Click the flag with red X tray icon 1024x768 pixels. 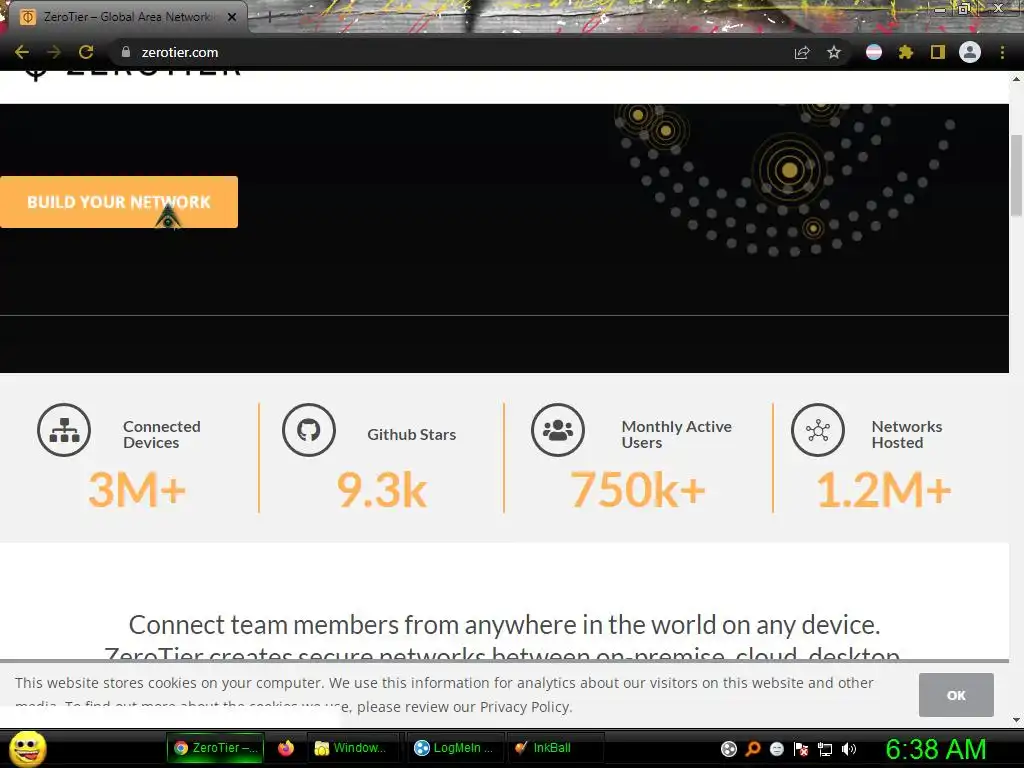point(801,749)
